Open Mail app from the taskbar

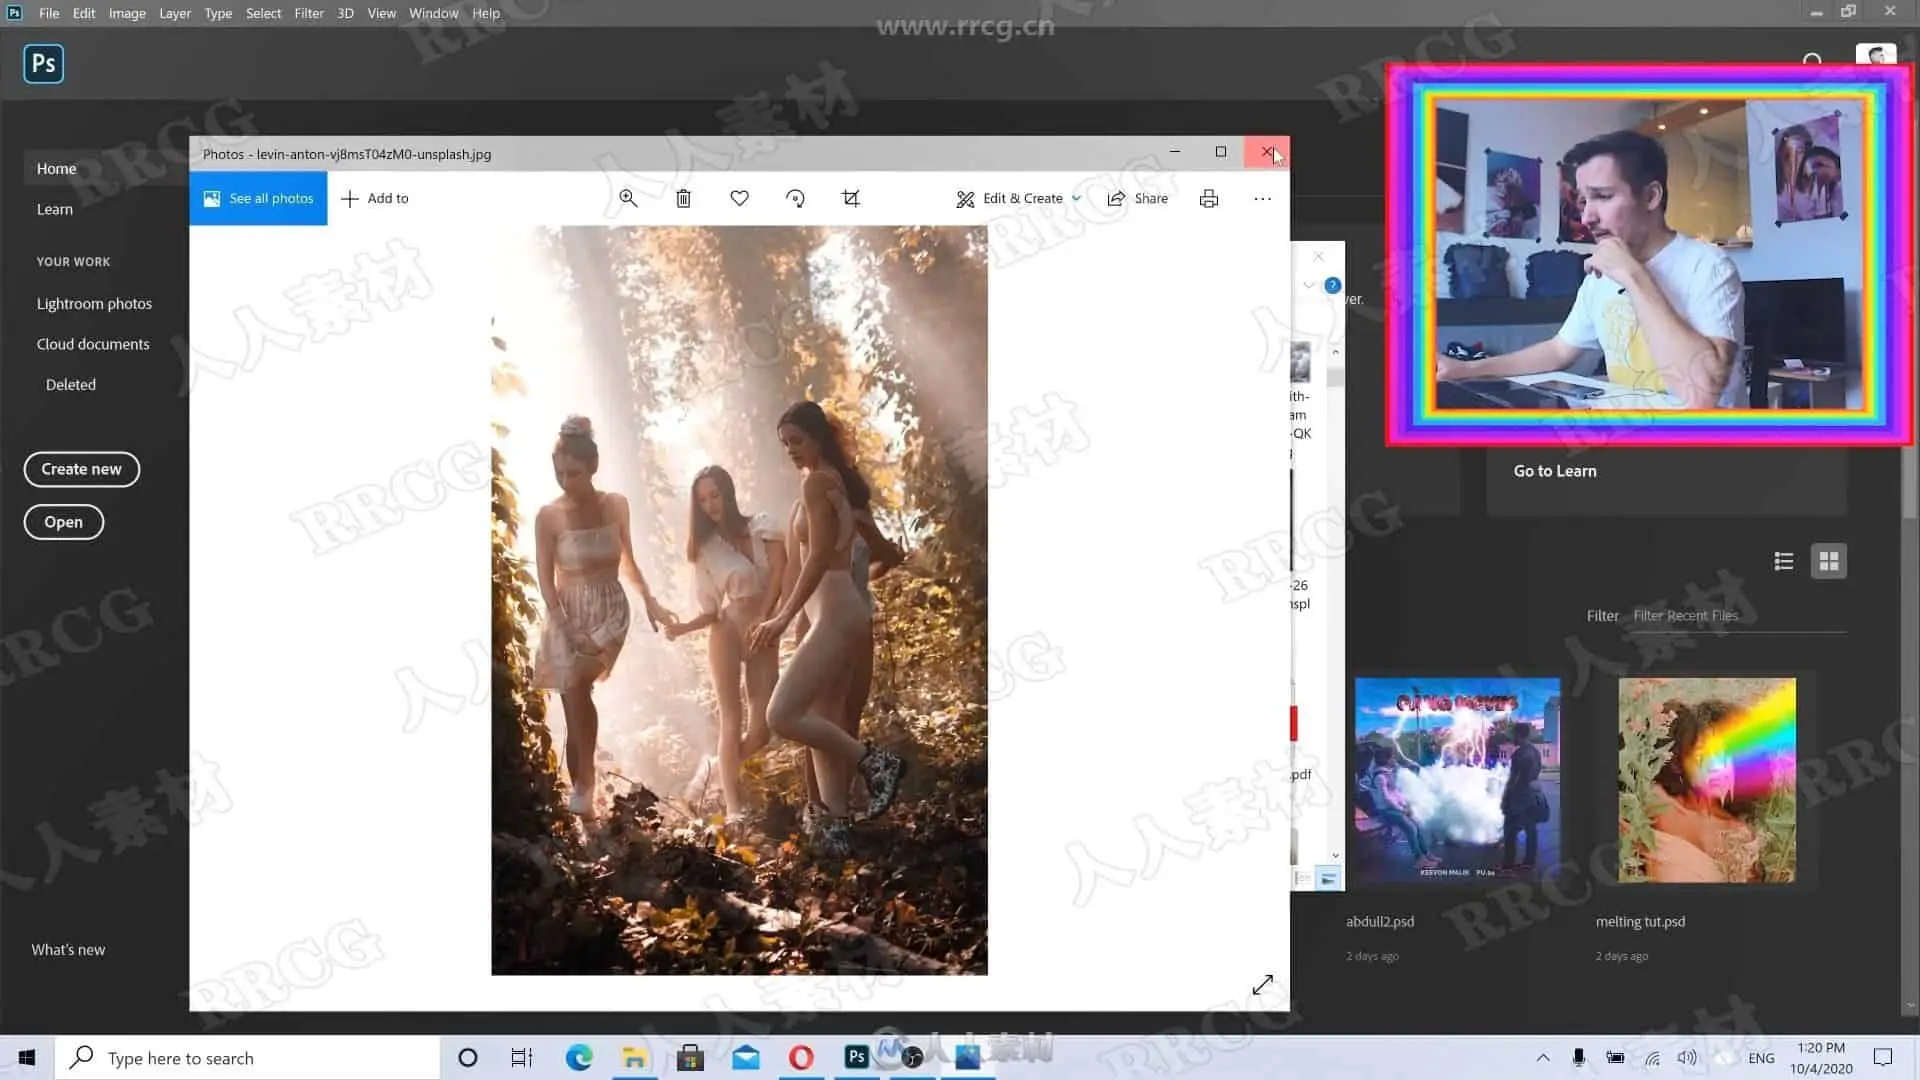(x=746, y=1057)
